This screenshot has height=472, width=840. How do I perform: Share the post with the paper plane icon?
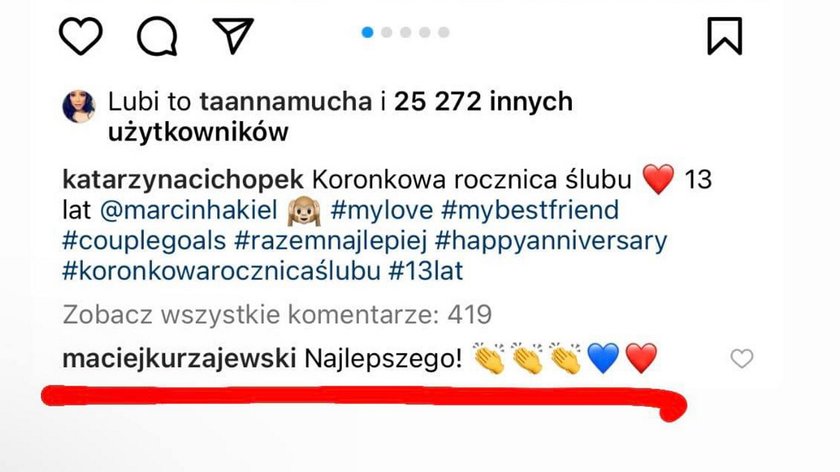click(x=233, y=36)
